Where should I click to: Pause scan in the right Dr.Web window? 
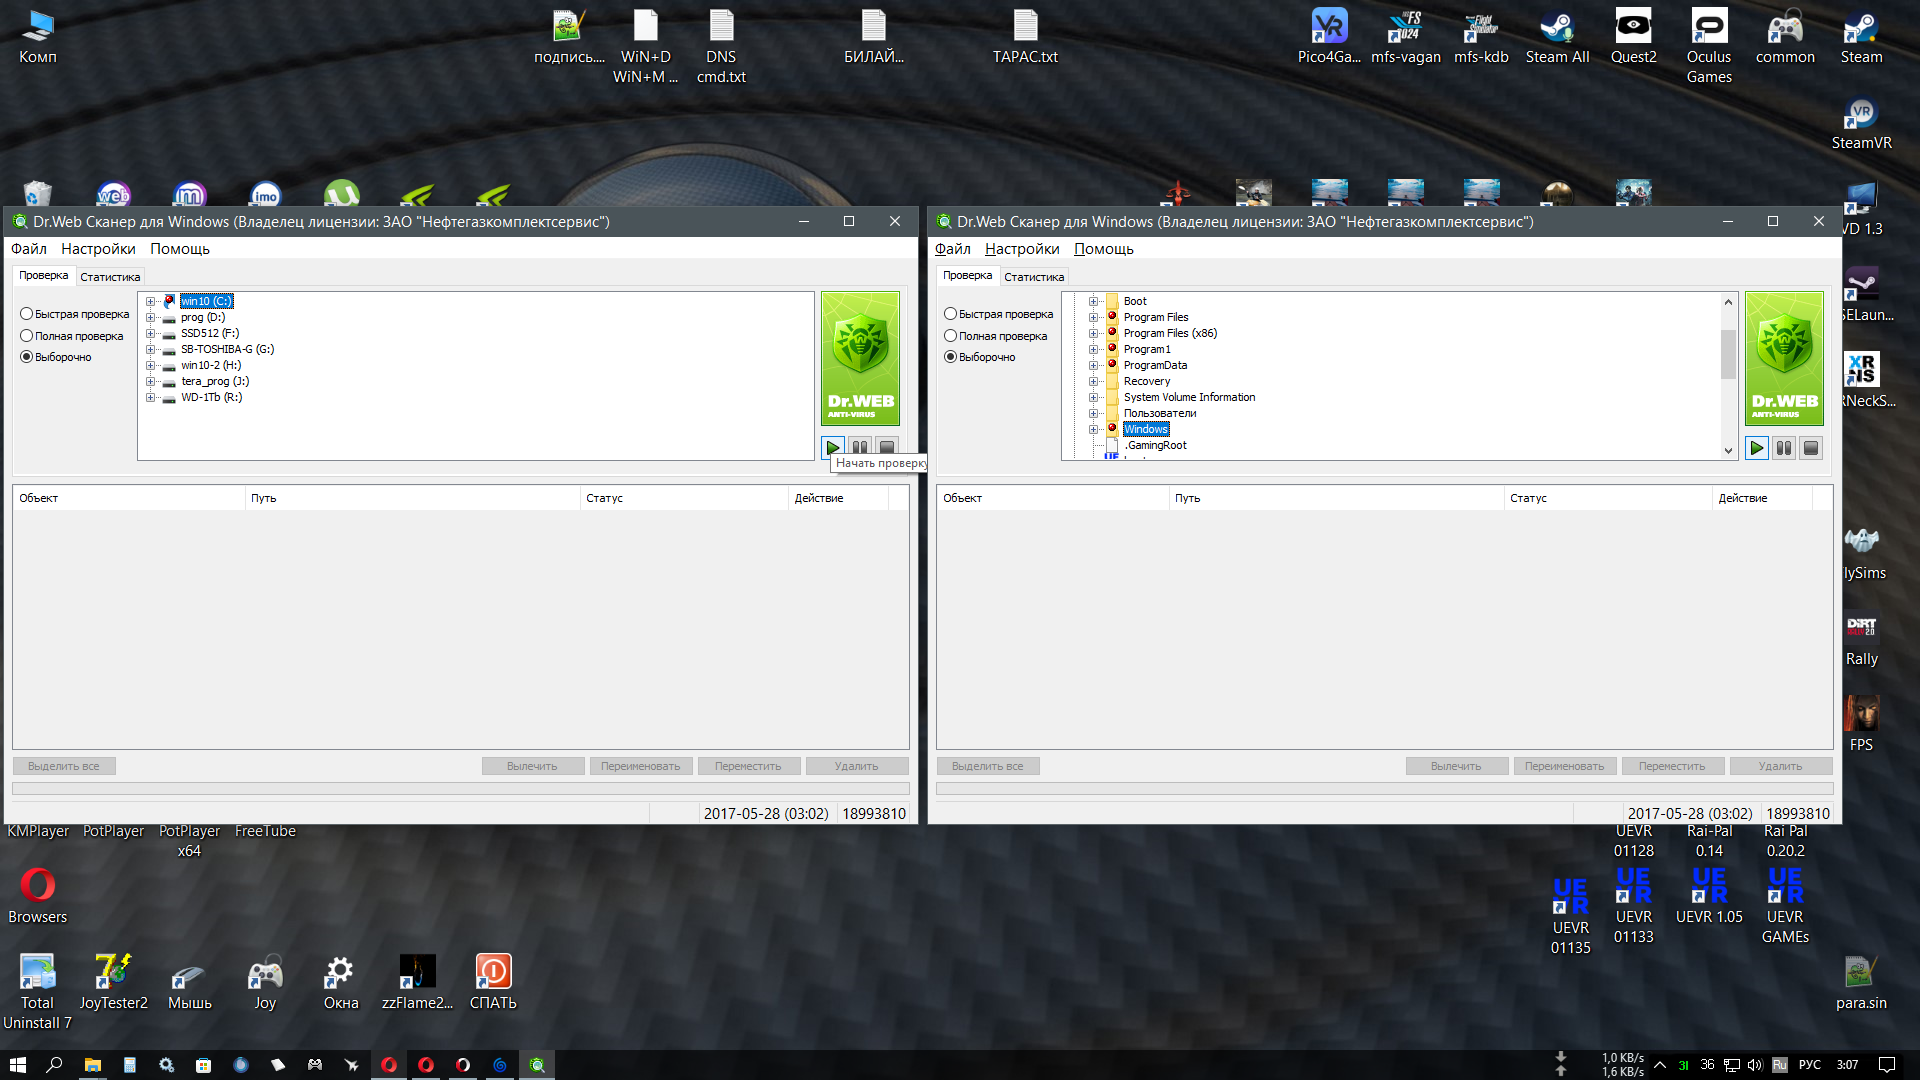1783,448
